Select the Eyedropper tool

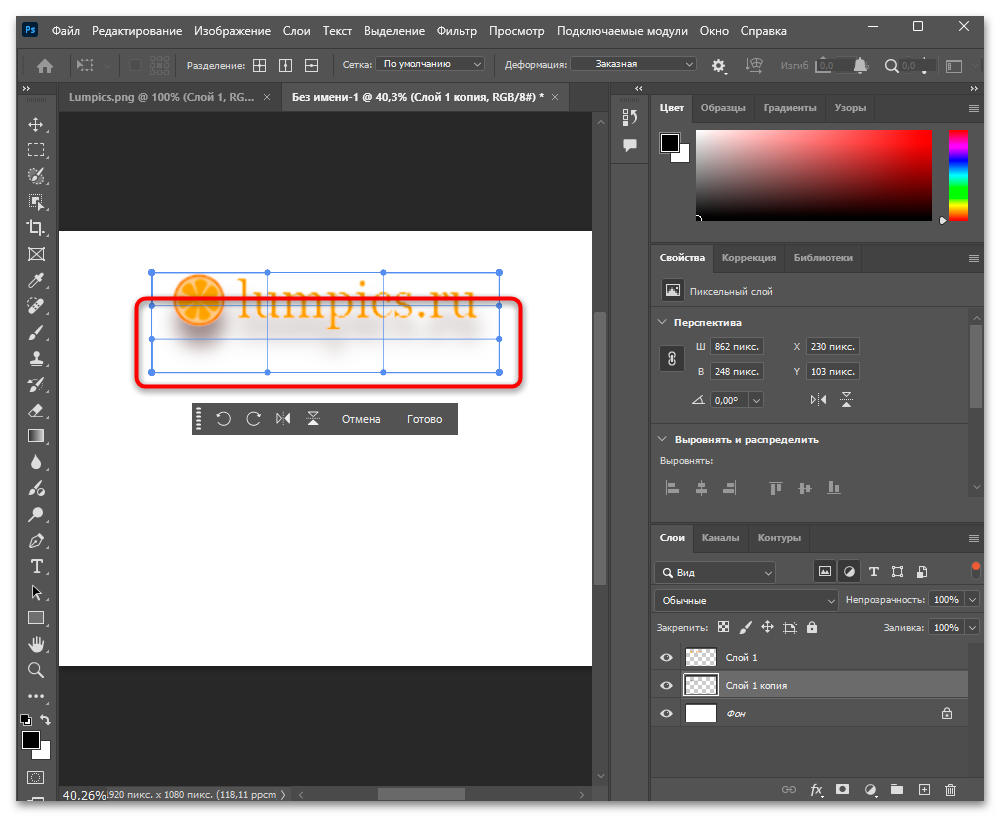(36, 280)
